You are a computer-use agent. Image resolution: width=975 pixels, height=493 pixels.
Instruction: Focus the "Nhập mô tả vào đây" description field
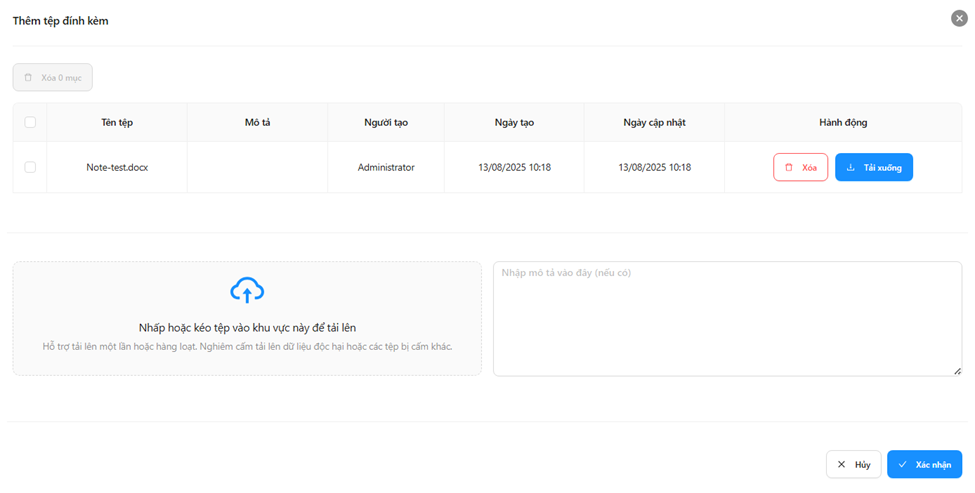(727, 318)
